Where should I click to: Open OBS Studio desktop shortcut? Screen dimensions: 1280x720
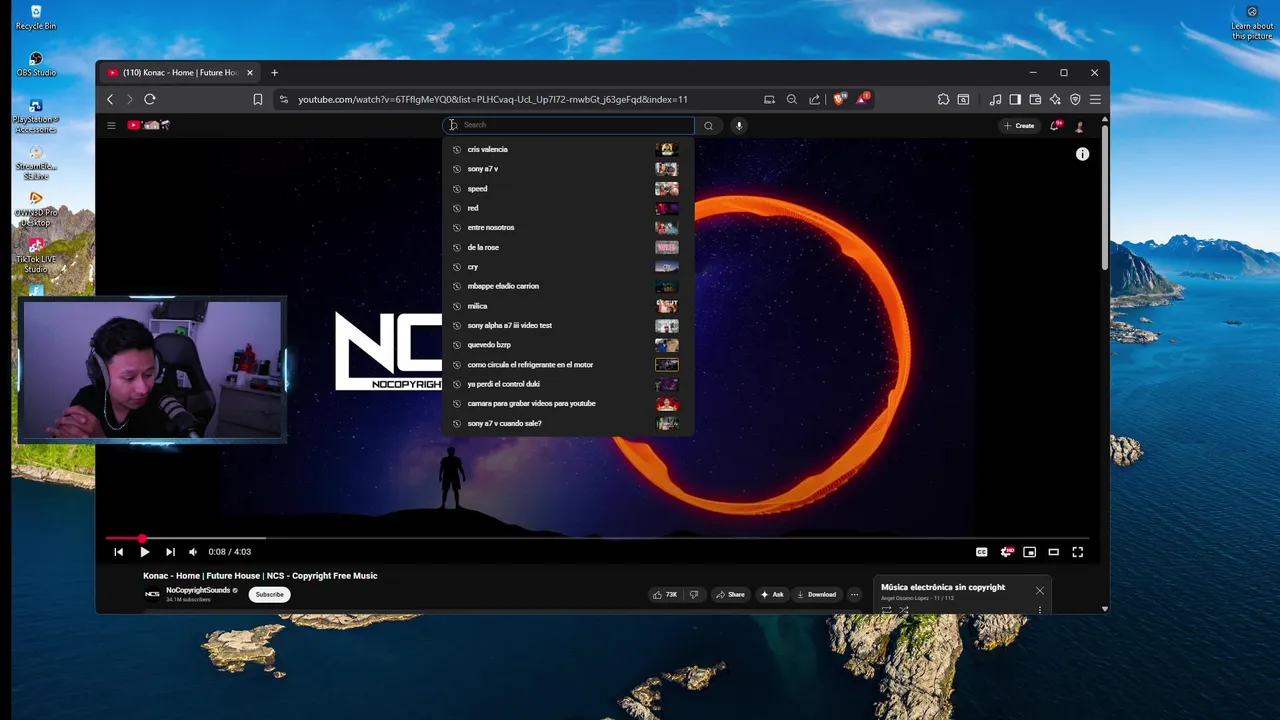(x=36, y=65)
